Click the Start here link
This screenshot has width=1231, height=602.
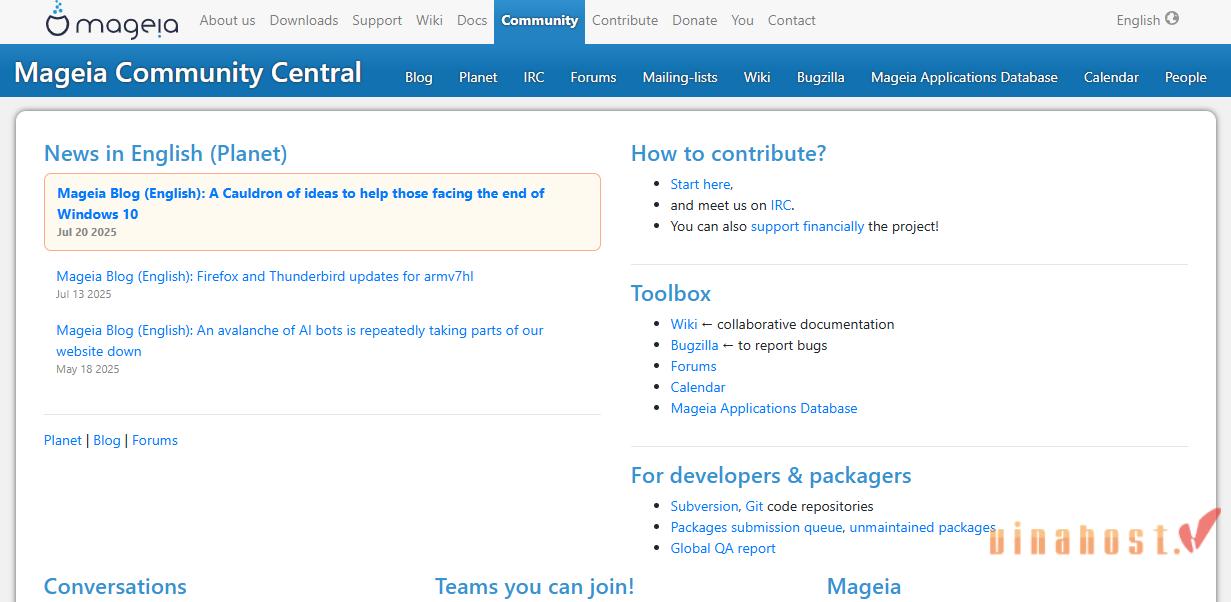(700, 184)
